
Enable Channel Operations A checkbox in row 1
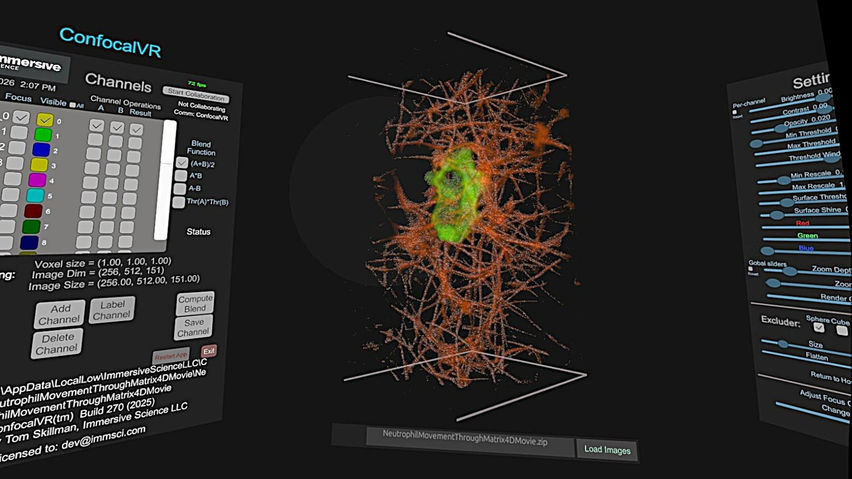click(96, 139)
